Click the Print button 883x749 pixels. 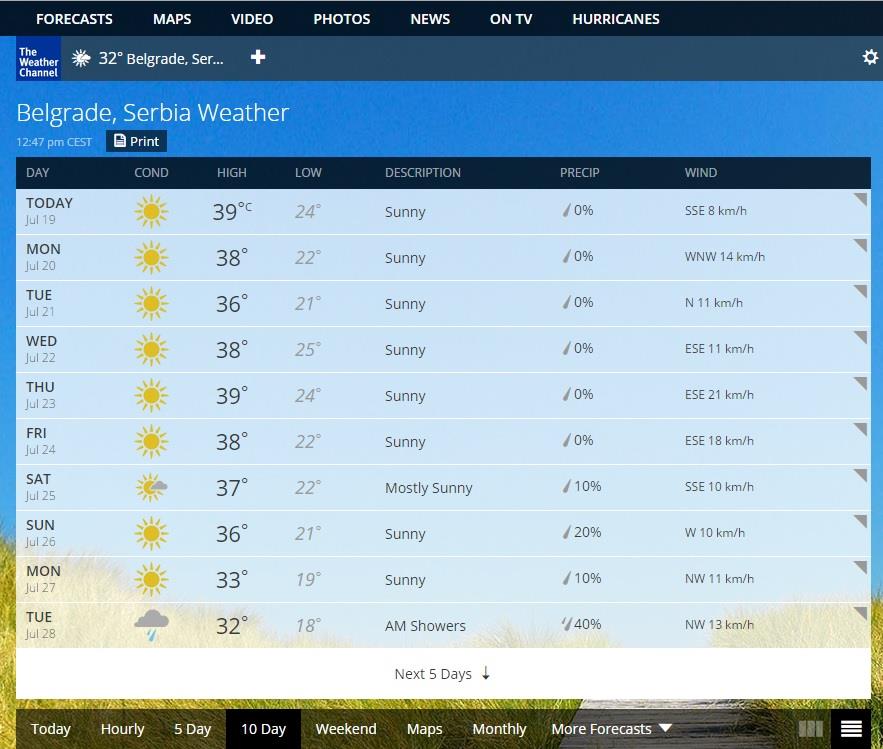tap(136, 141)
